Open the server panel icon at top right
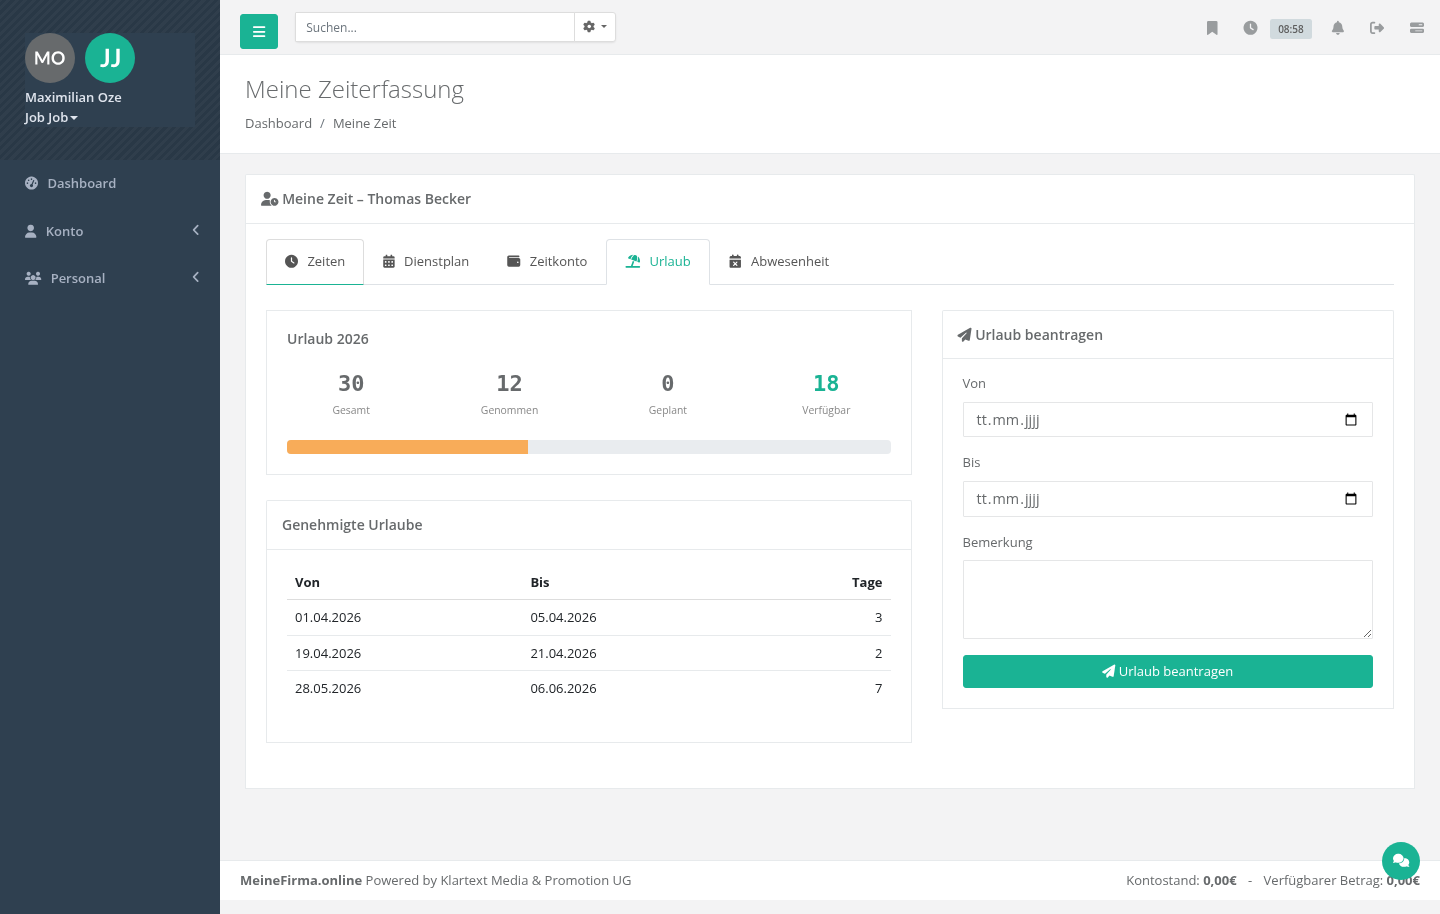The height and width of the screenshot is (914, 1440). click(x=1417, y=28)
